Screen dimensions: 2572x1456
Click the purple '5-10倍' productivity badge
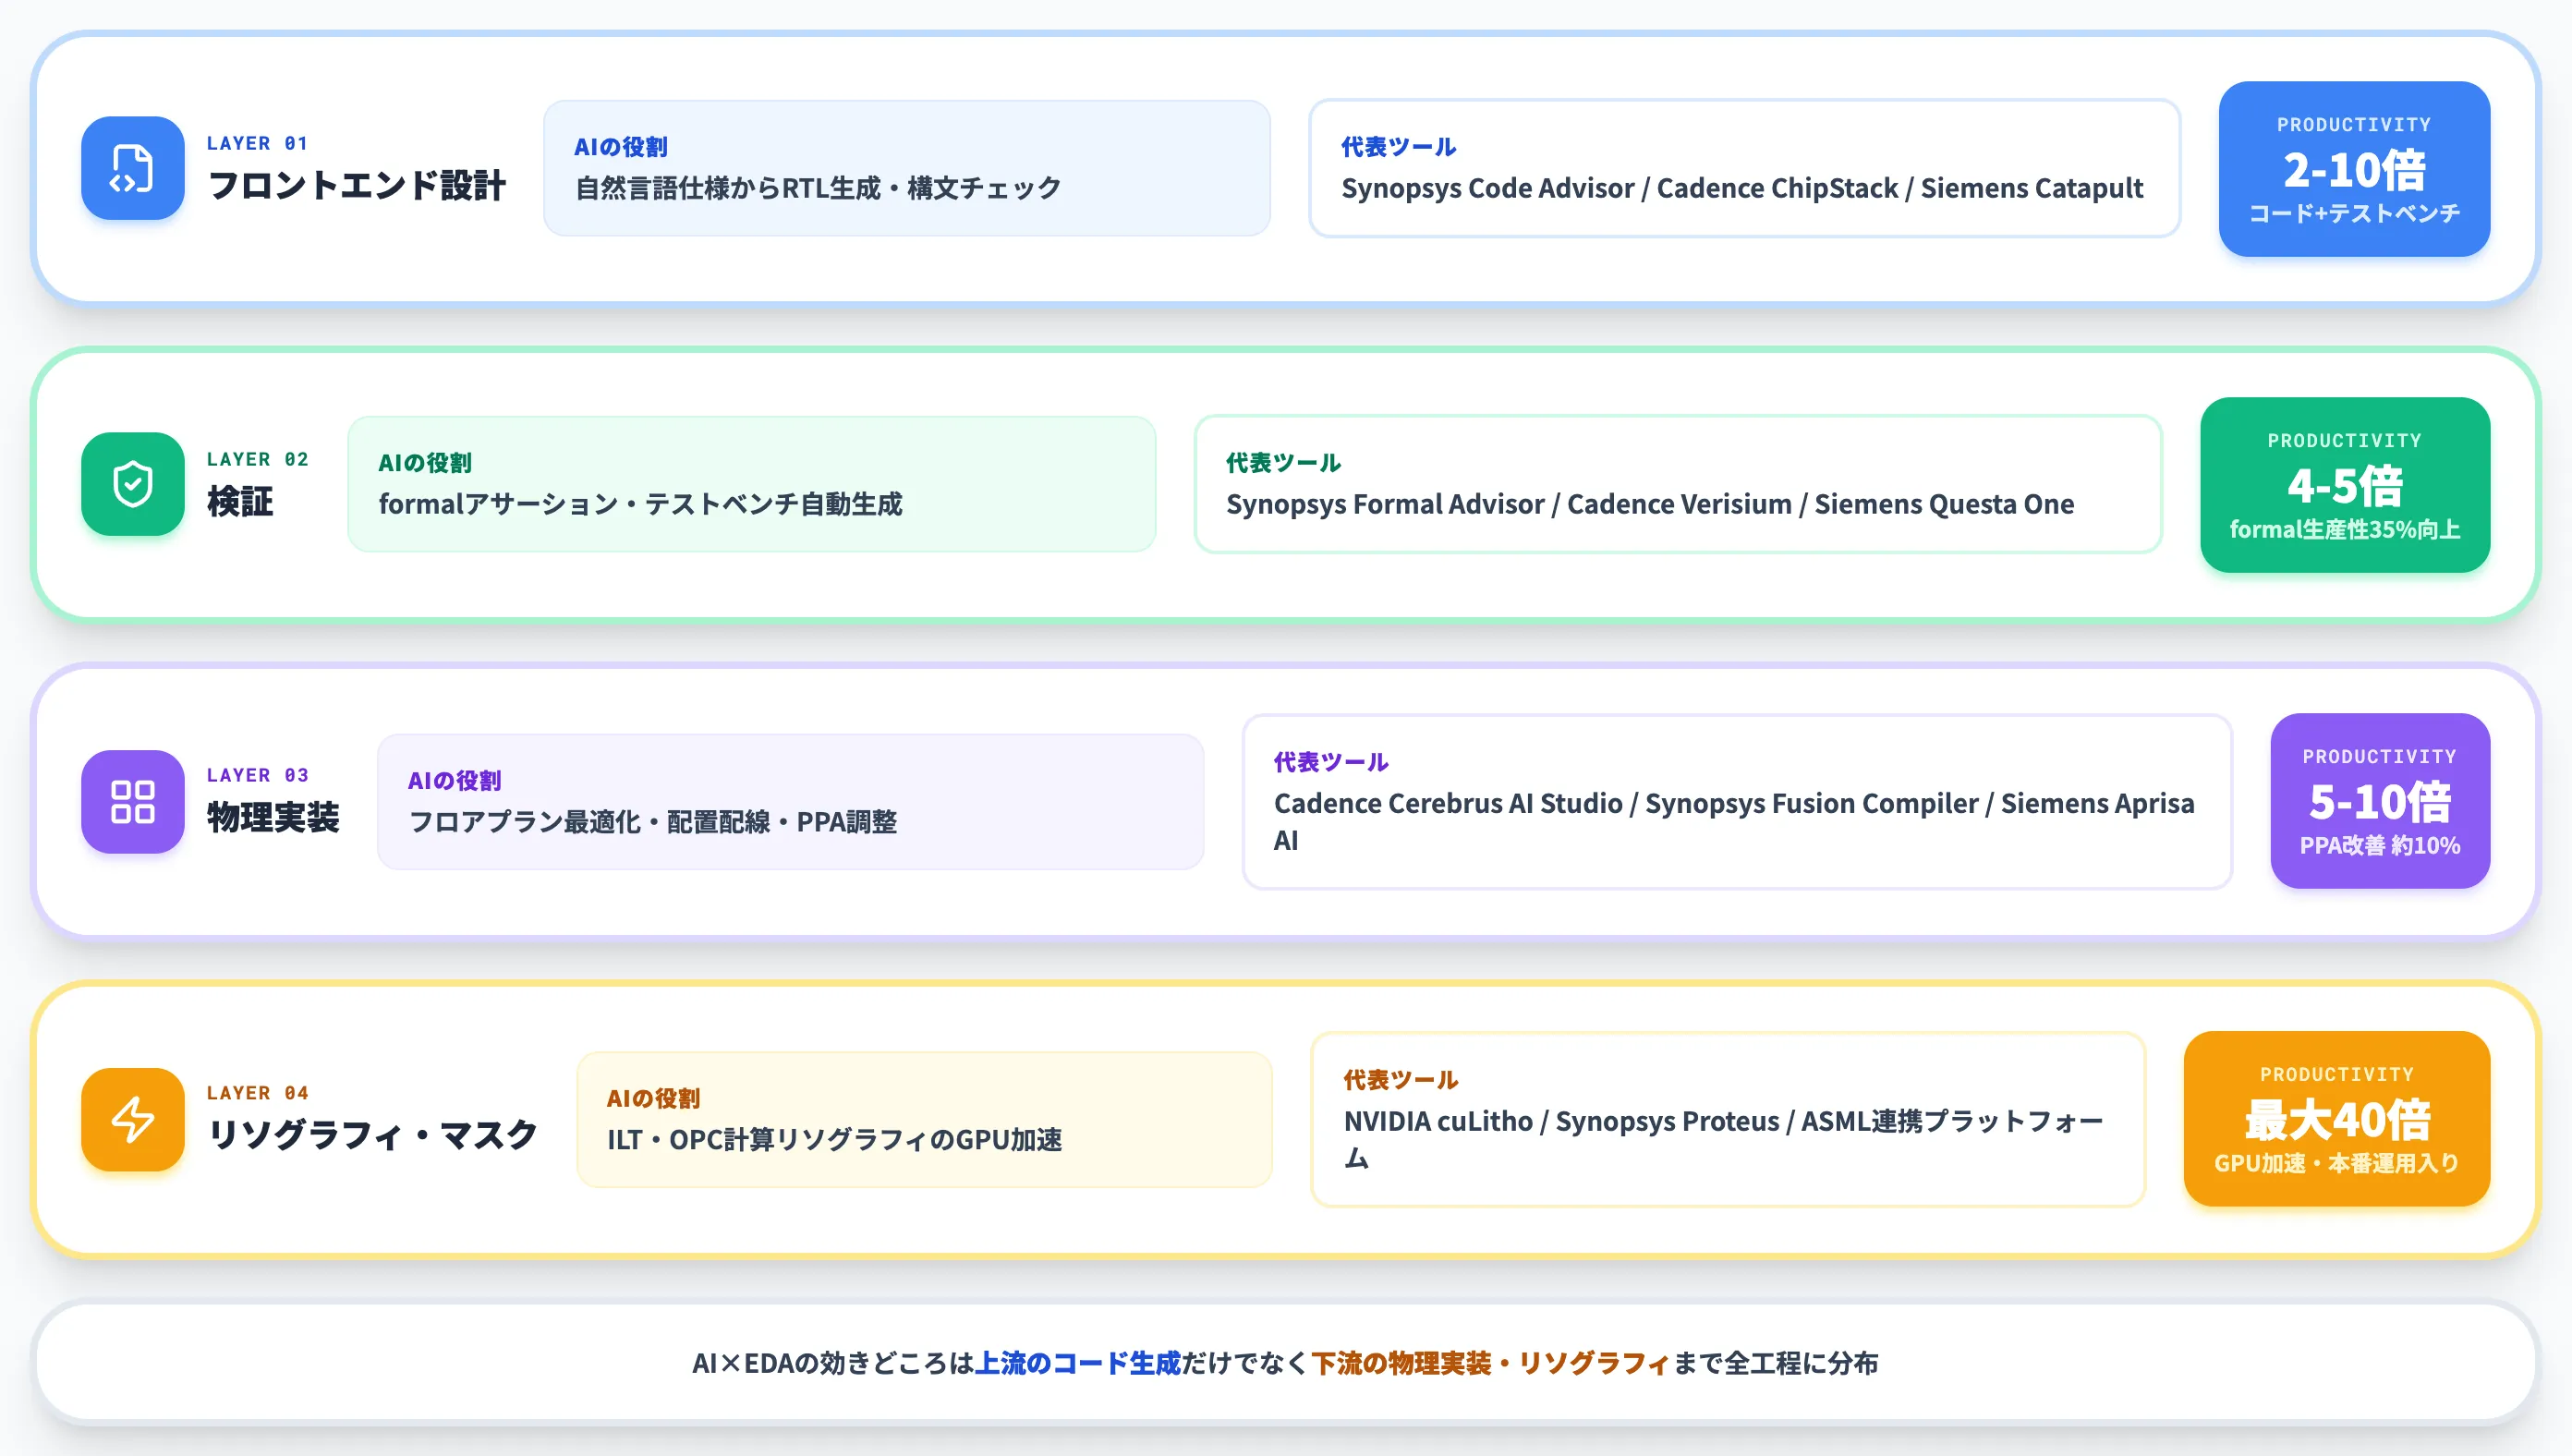2379,801
